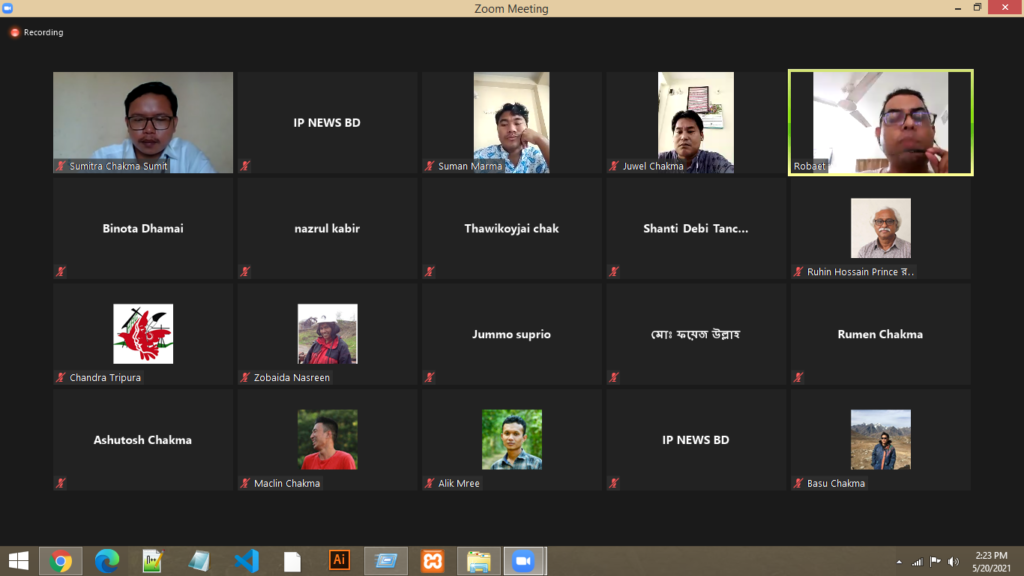Viewport: 1024px width, 576px height.
Task: Open the blank white document taskbar icon
Action: click(293, 561)
